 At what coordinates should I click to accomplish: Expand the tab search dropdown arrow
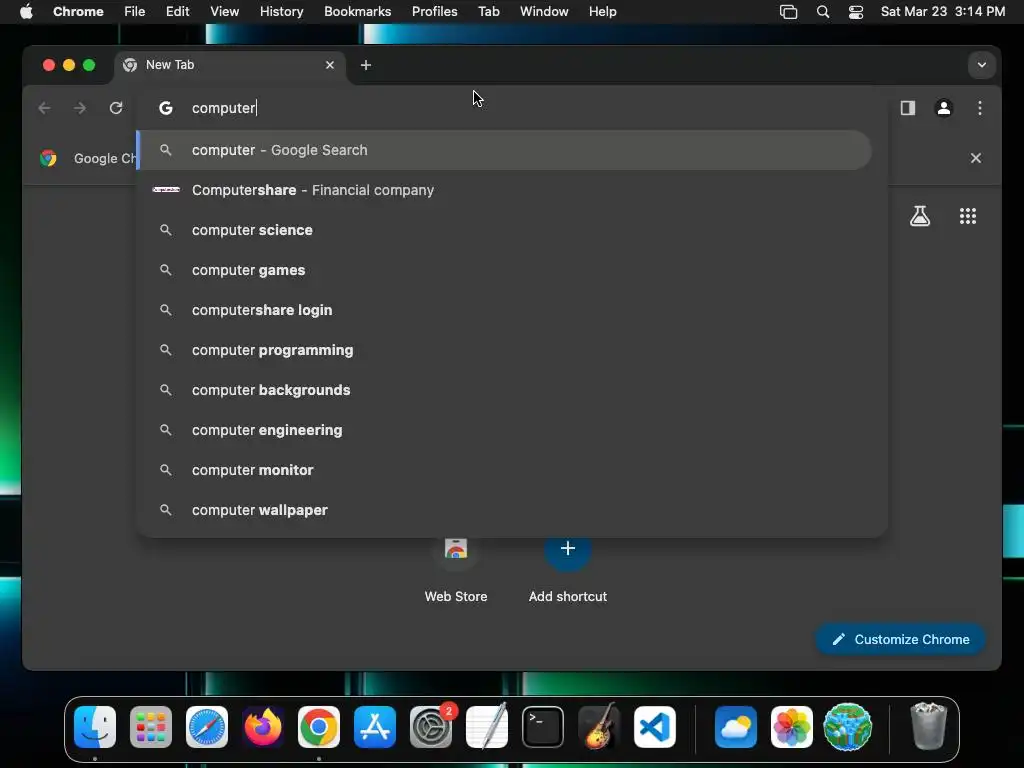point(982,65)
